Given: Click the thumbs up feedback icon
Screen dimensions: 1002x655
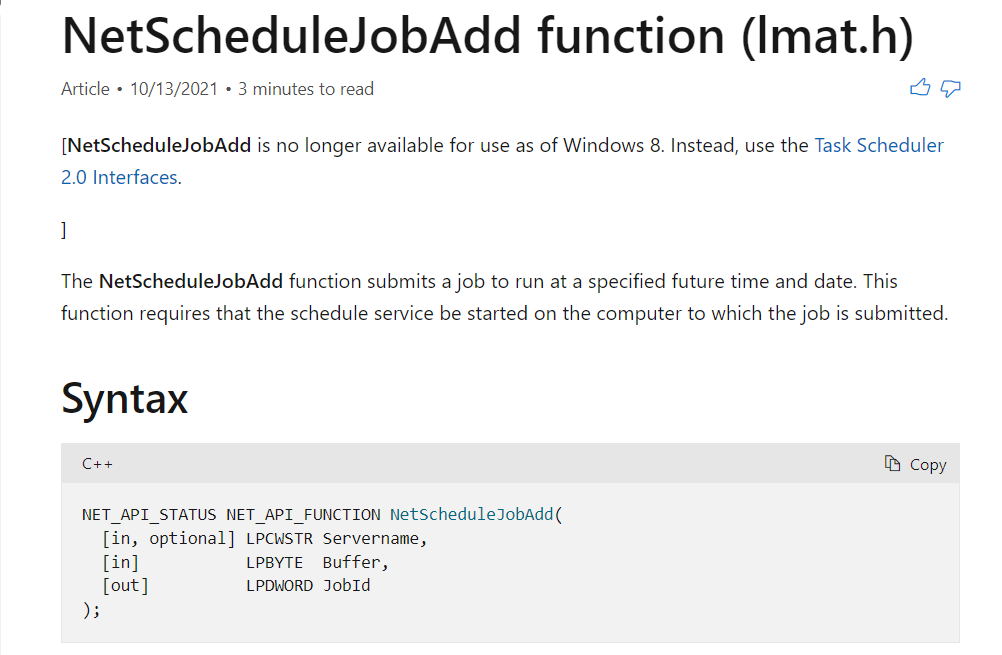Looking at the screenshot, I should click(x=920, y=88).
